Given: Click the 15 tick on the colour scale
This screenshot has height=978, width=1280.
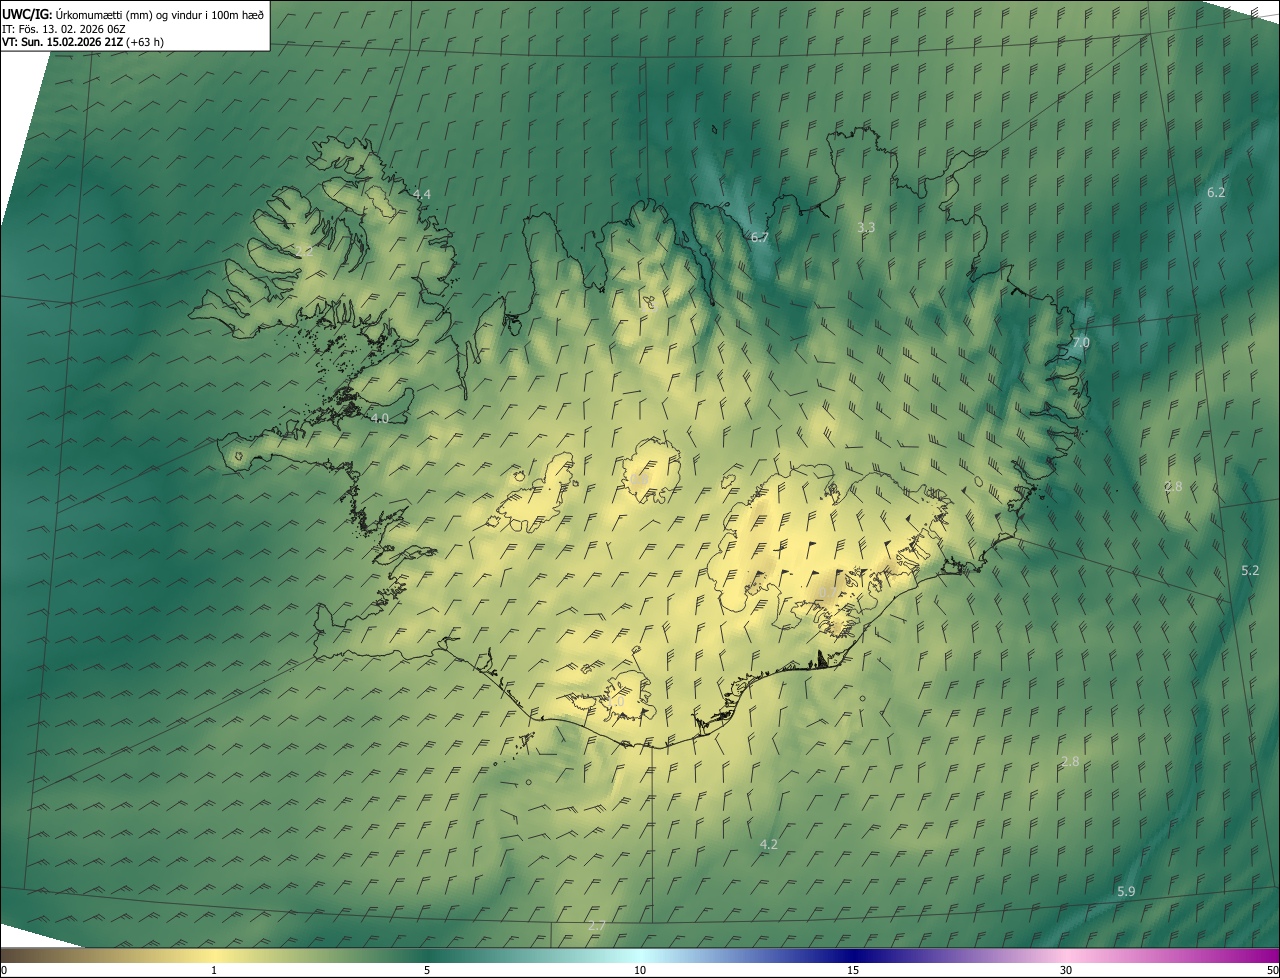Looking at the screenshot, I should click(853, 970).
